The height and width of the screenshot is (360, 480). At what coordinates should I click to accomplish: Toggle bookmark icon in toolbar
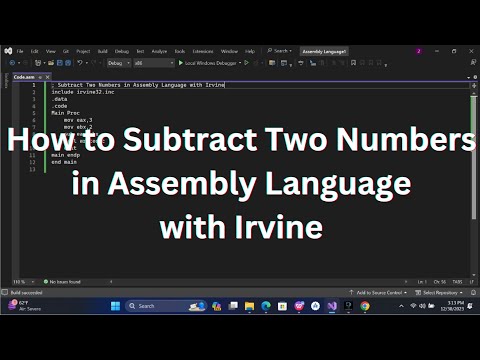click(353, 63)
